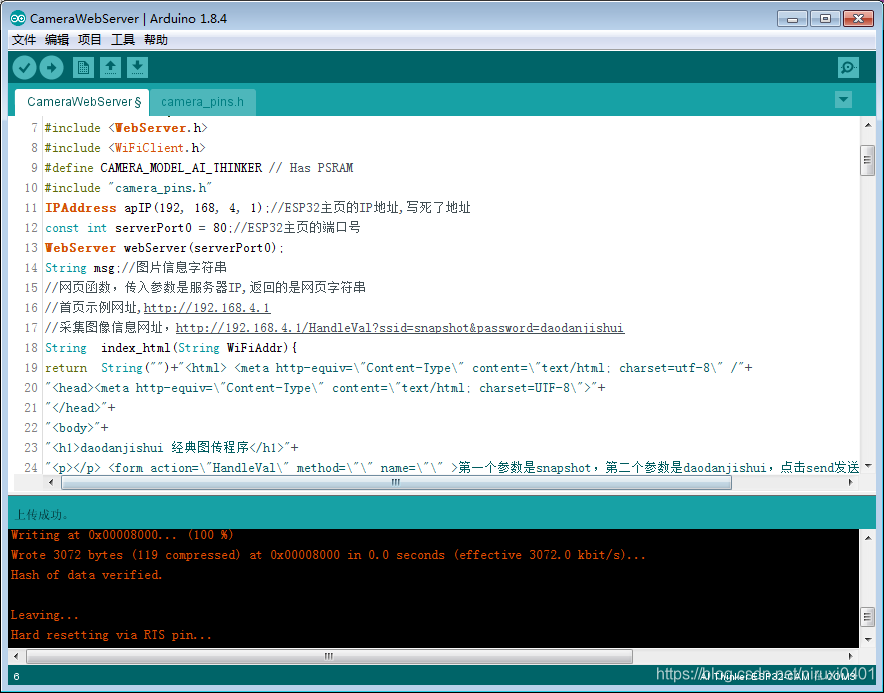Click the editor vertical scrollbar thumb
Image resolution: width=884 pixels, height=693 pixels.
coord(868,160)
